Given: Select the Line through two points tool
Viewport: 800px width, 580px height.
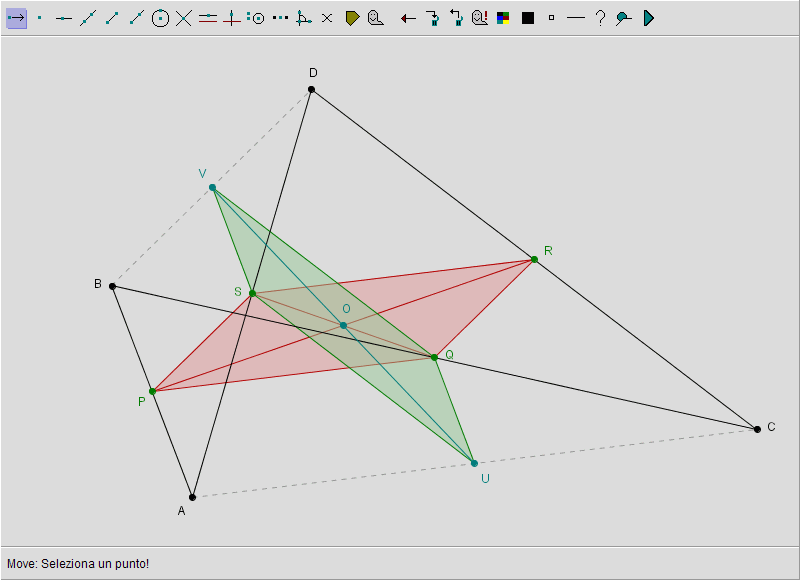Looking at the screenshot, I should click(x=88, y=18).
